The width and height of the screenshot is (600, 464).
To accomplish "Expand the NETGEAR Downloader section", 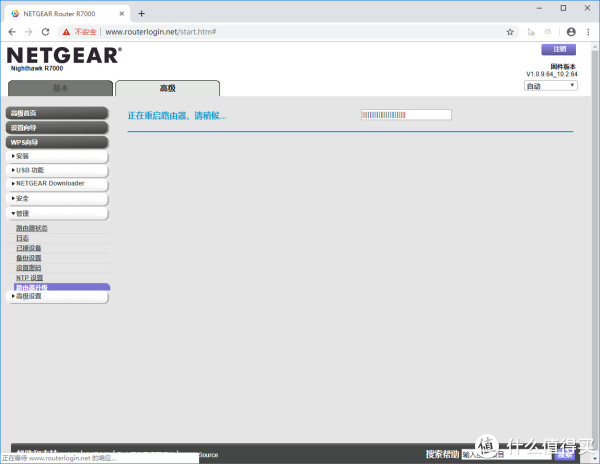I will [57, 184].
